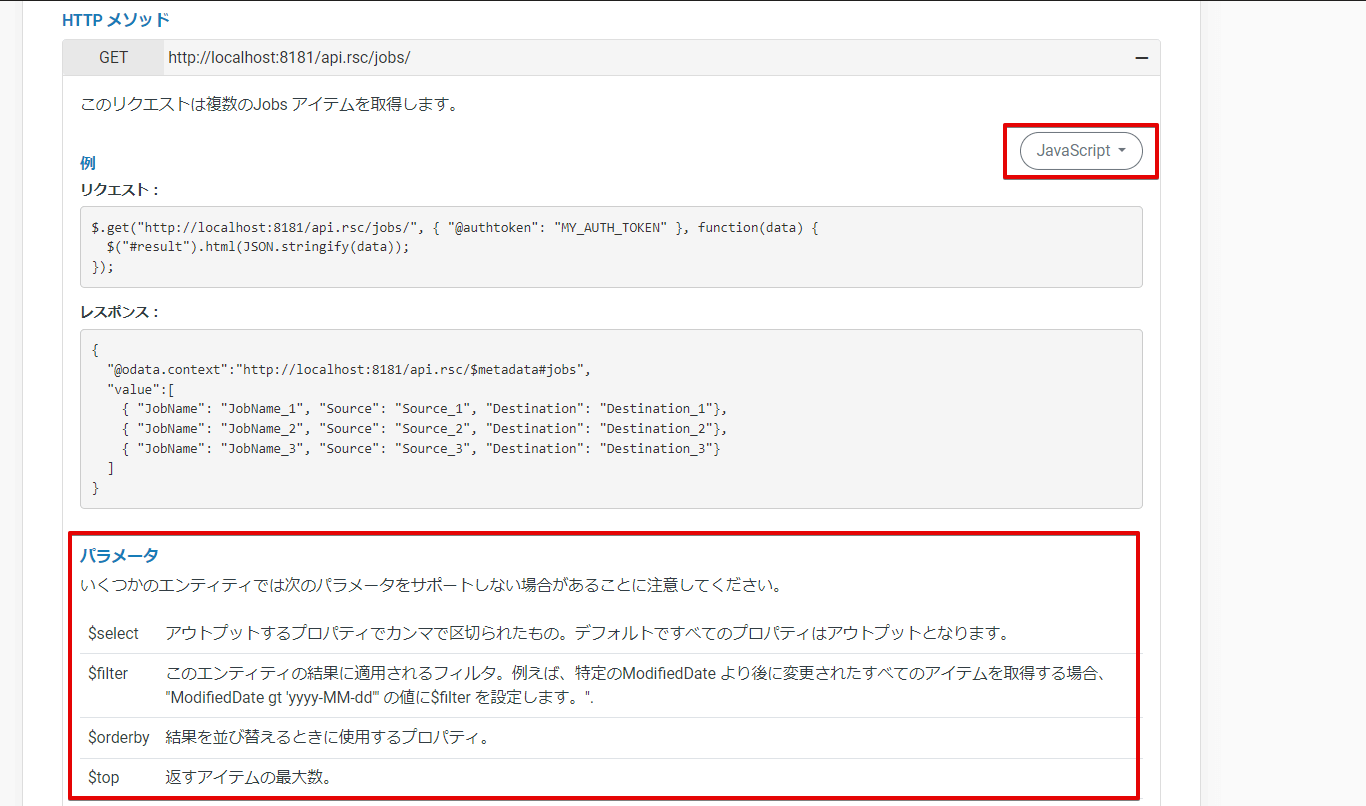
Task: Click the 返すアイテムの最大数 description
Action: click(x=248, y=777)
